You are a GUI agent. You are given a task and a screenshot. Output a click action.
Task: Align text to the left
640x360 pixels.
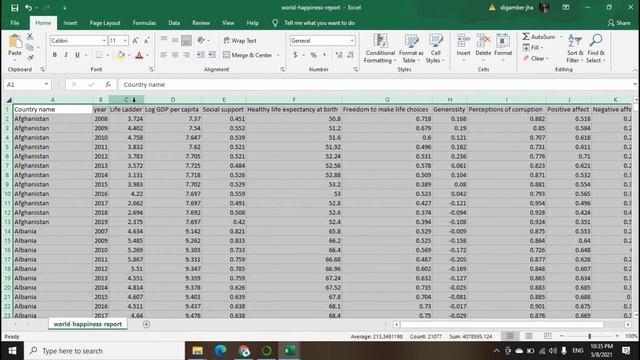pos(164,55)
